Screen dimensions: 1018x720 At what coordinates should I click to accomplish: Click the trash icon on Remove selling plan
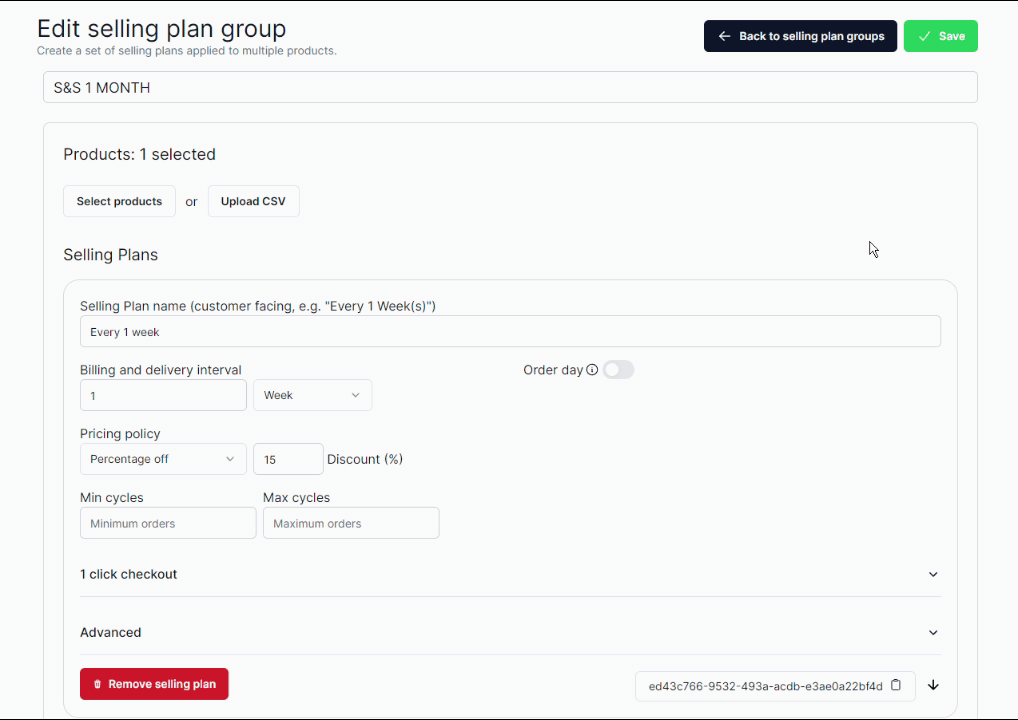point(97,684)
